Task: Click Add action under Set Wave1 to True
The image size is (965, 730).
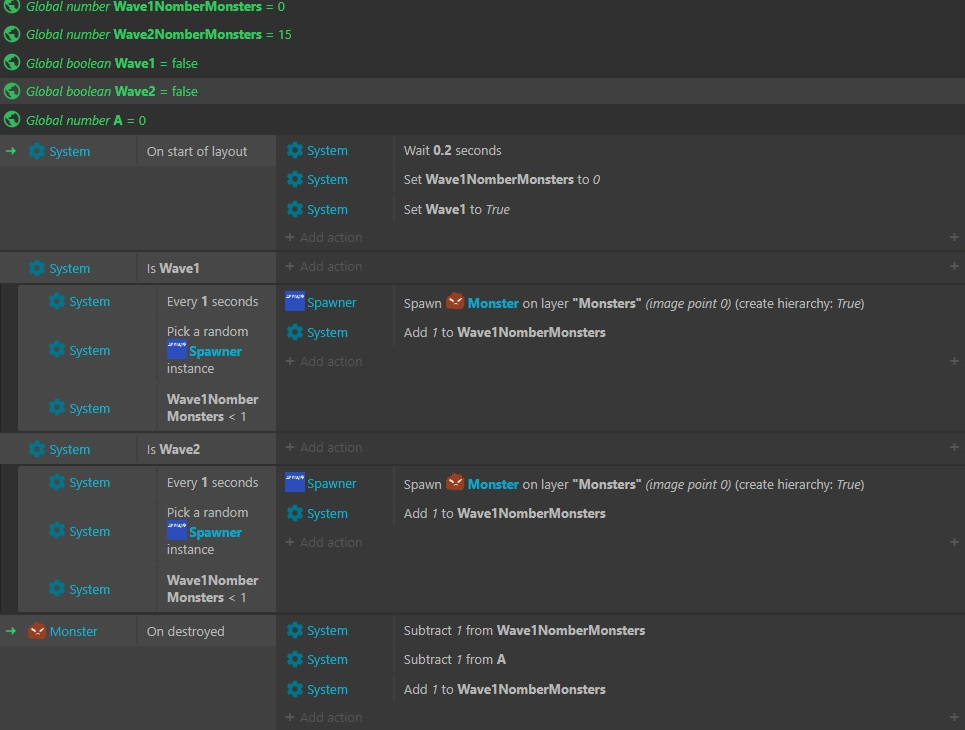Action: click(x=330, y=238)
